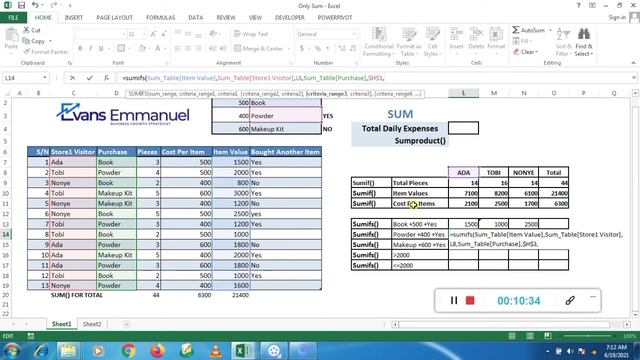Viewport: 640px width, 360px height.
Task: Switch to PAGE LAYOUT tab
Action: (114, 18)
